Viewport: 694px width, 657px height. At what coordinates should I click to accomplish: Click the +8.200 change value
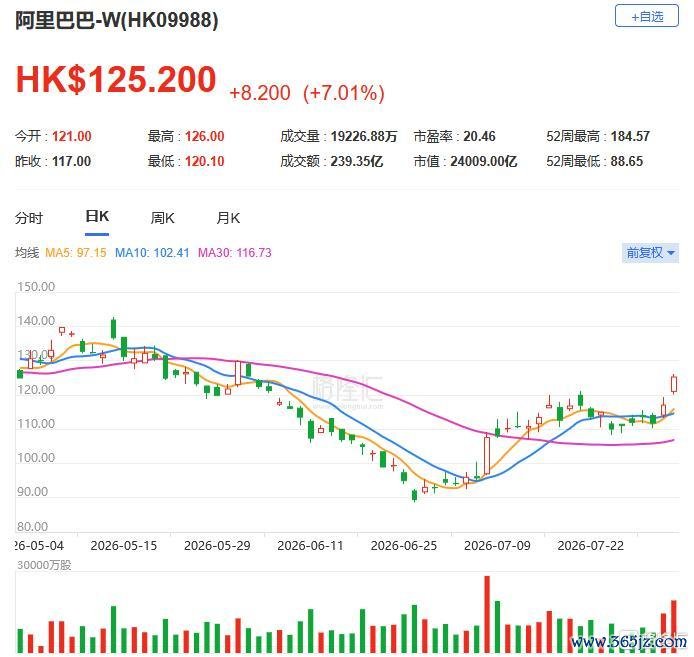click(x=260, y=93)
